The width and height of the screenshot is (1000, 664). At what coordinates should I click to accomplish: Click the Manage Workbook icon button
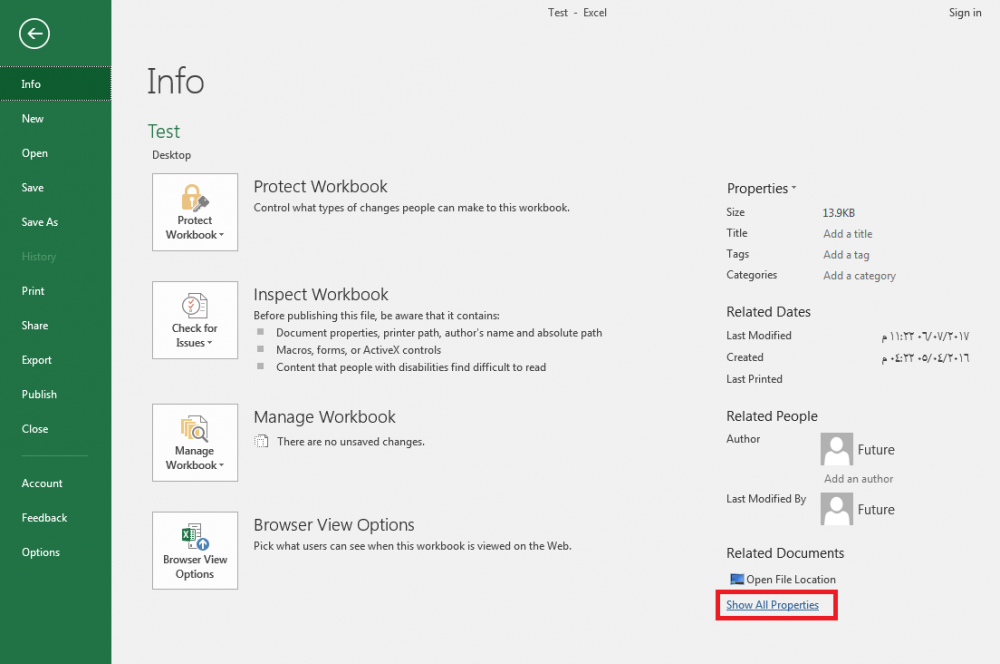[195, 443]
